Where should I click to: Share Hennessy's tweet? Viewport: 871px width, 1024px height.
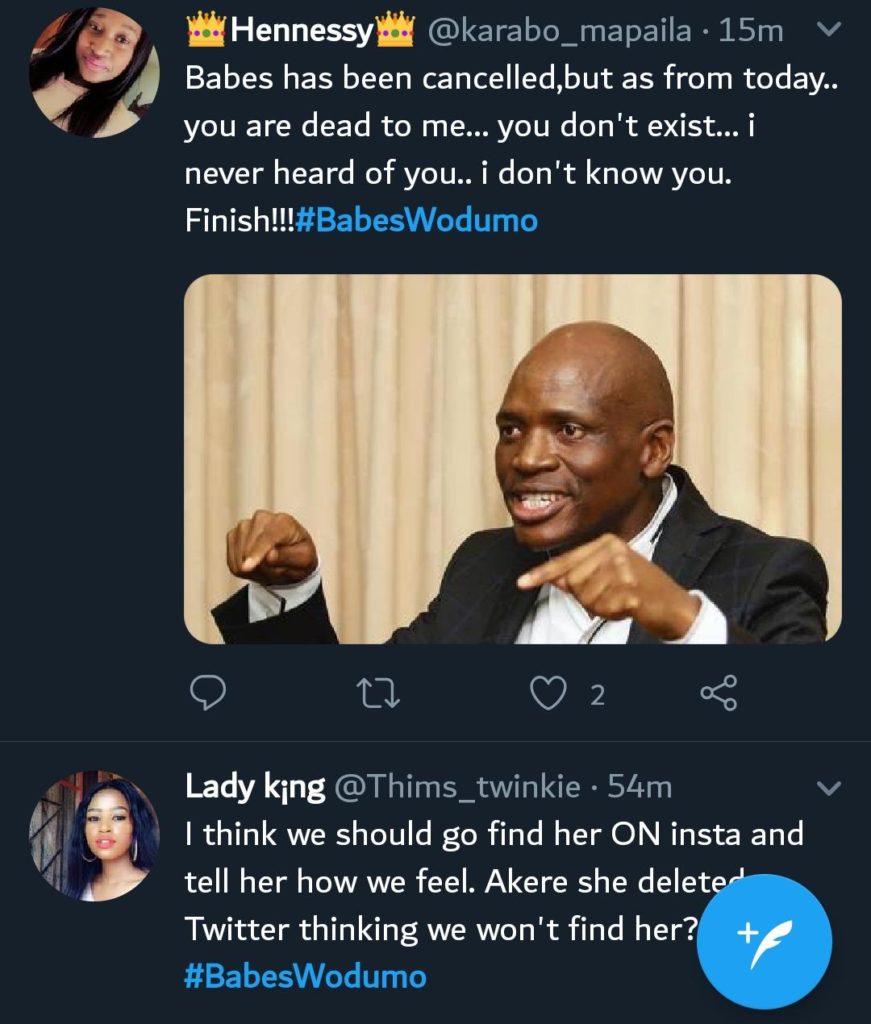tap(718, 693)
